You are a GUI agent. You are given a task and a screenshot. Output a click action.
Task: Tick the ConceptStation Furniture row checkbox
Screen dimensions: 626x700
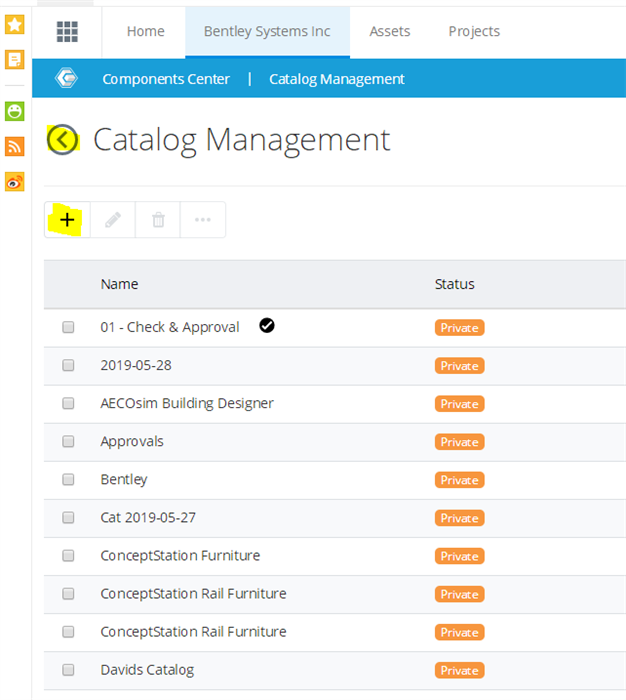coord(68,556)
